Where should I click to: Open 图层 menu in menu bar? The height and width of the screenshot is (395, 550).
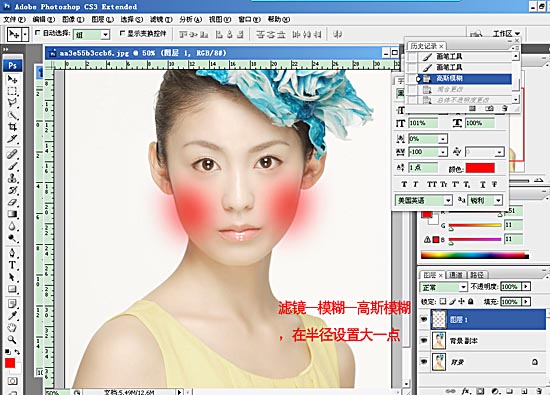[x=102, y=19]
